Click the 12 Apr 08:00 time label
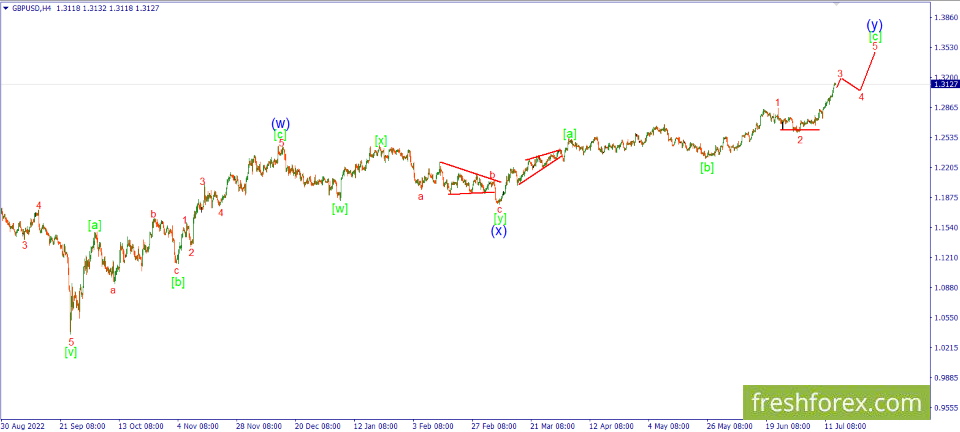This screenshot has height=432, width=960. (611, 425)
